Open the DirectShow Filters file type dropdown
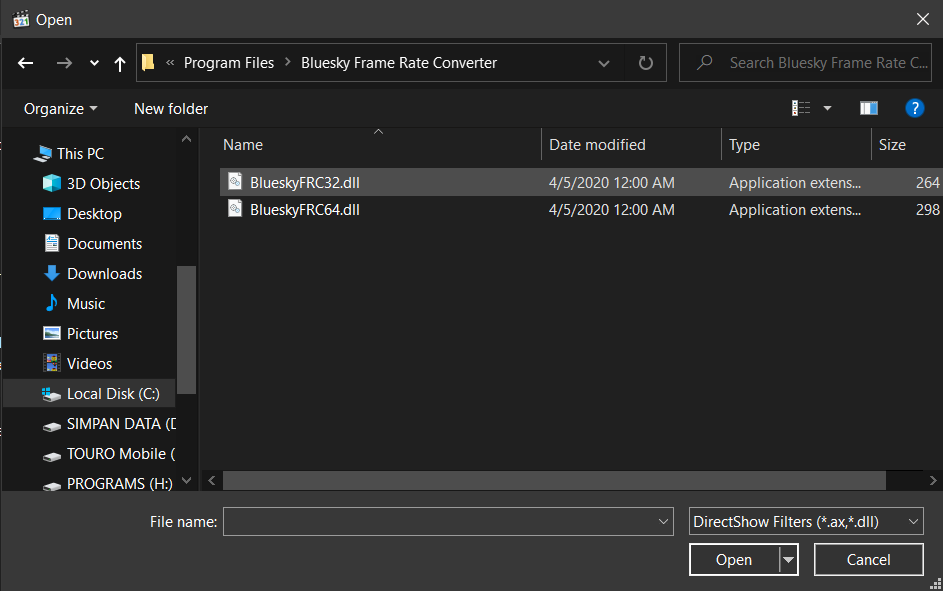 click(x=806, y=521)
